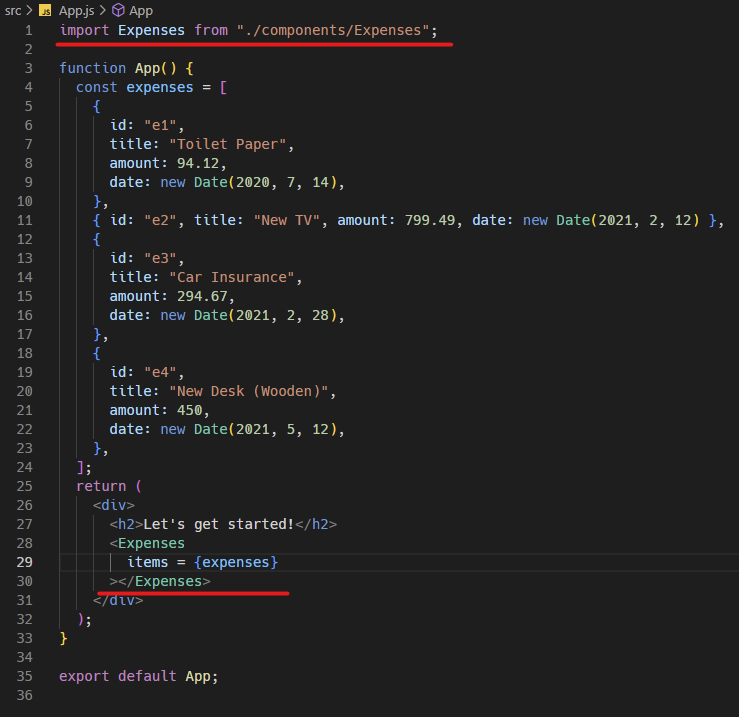739x717 pixels.
Task: Click the word 'import' on line 1
Action: 84,31
